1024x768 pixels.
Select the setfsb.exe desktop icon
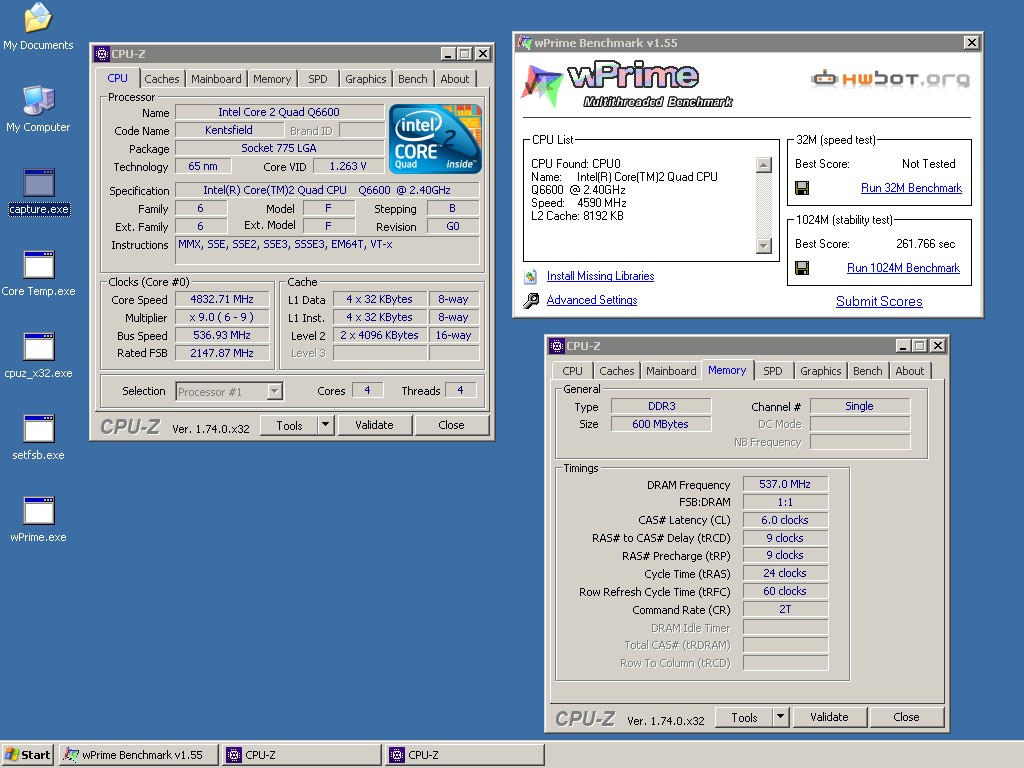(38, 438)
